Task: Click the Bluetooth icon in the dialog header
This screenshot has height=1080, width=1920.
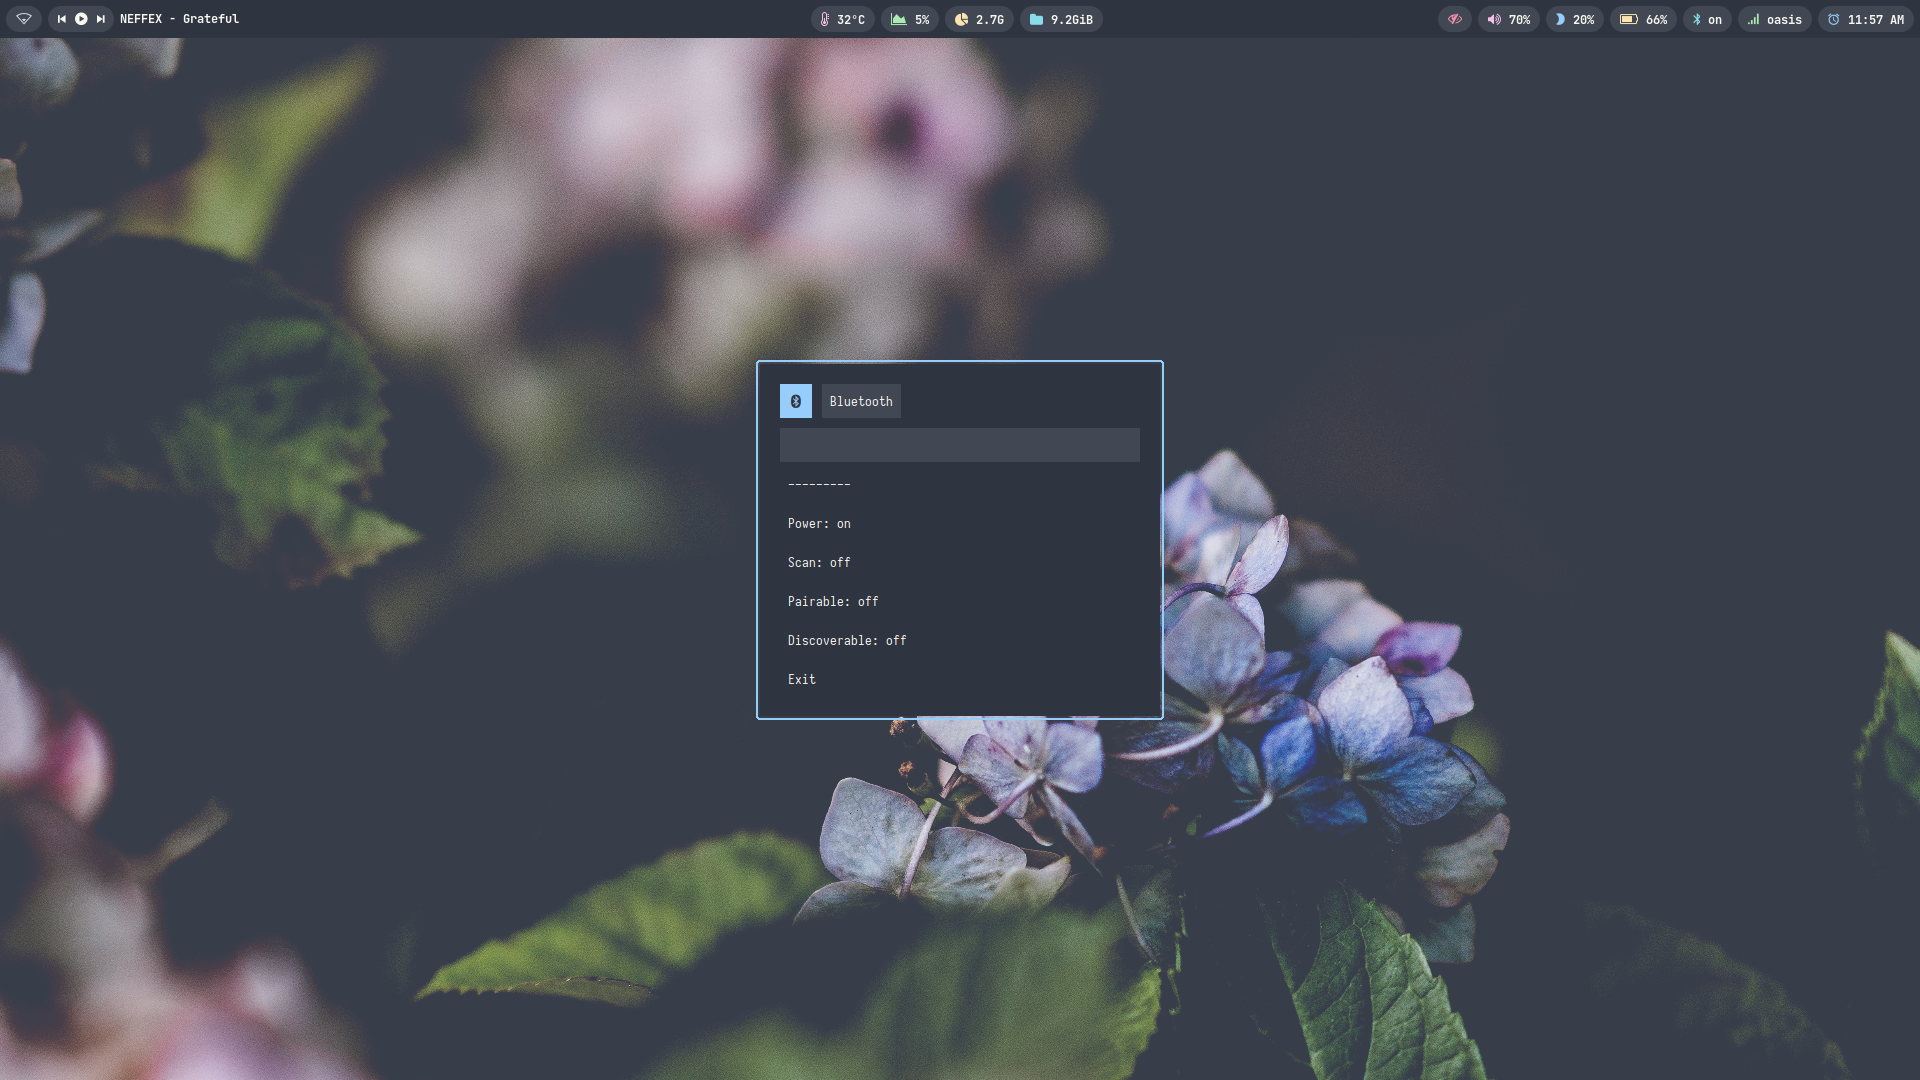Action: pos(795,401)
